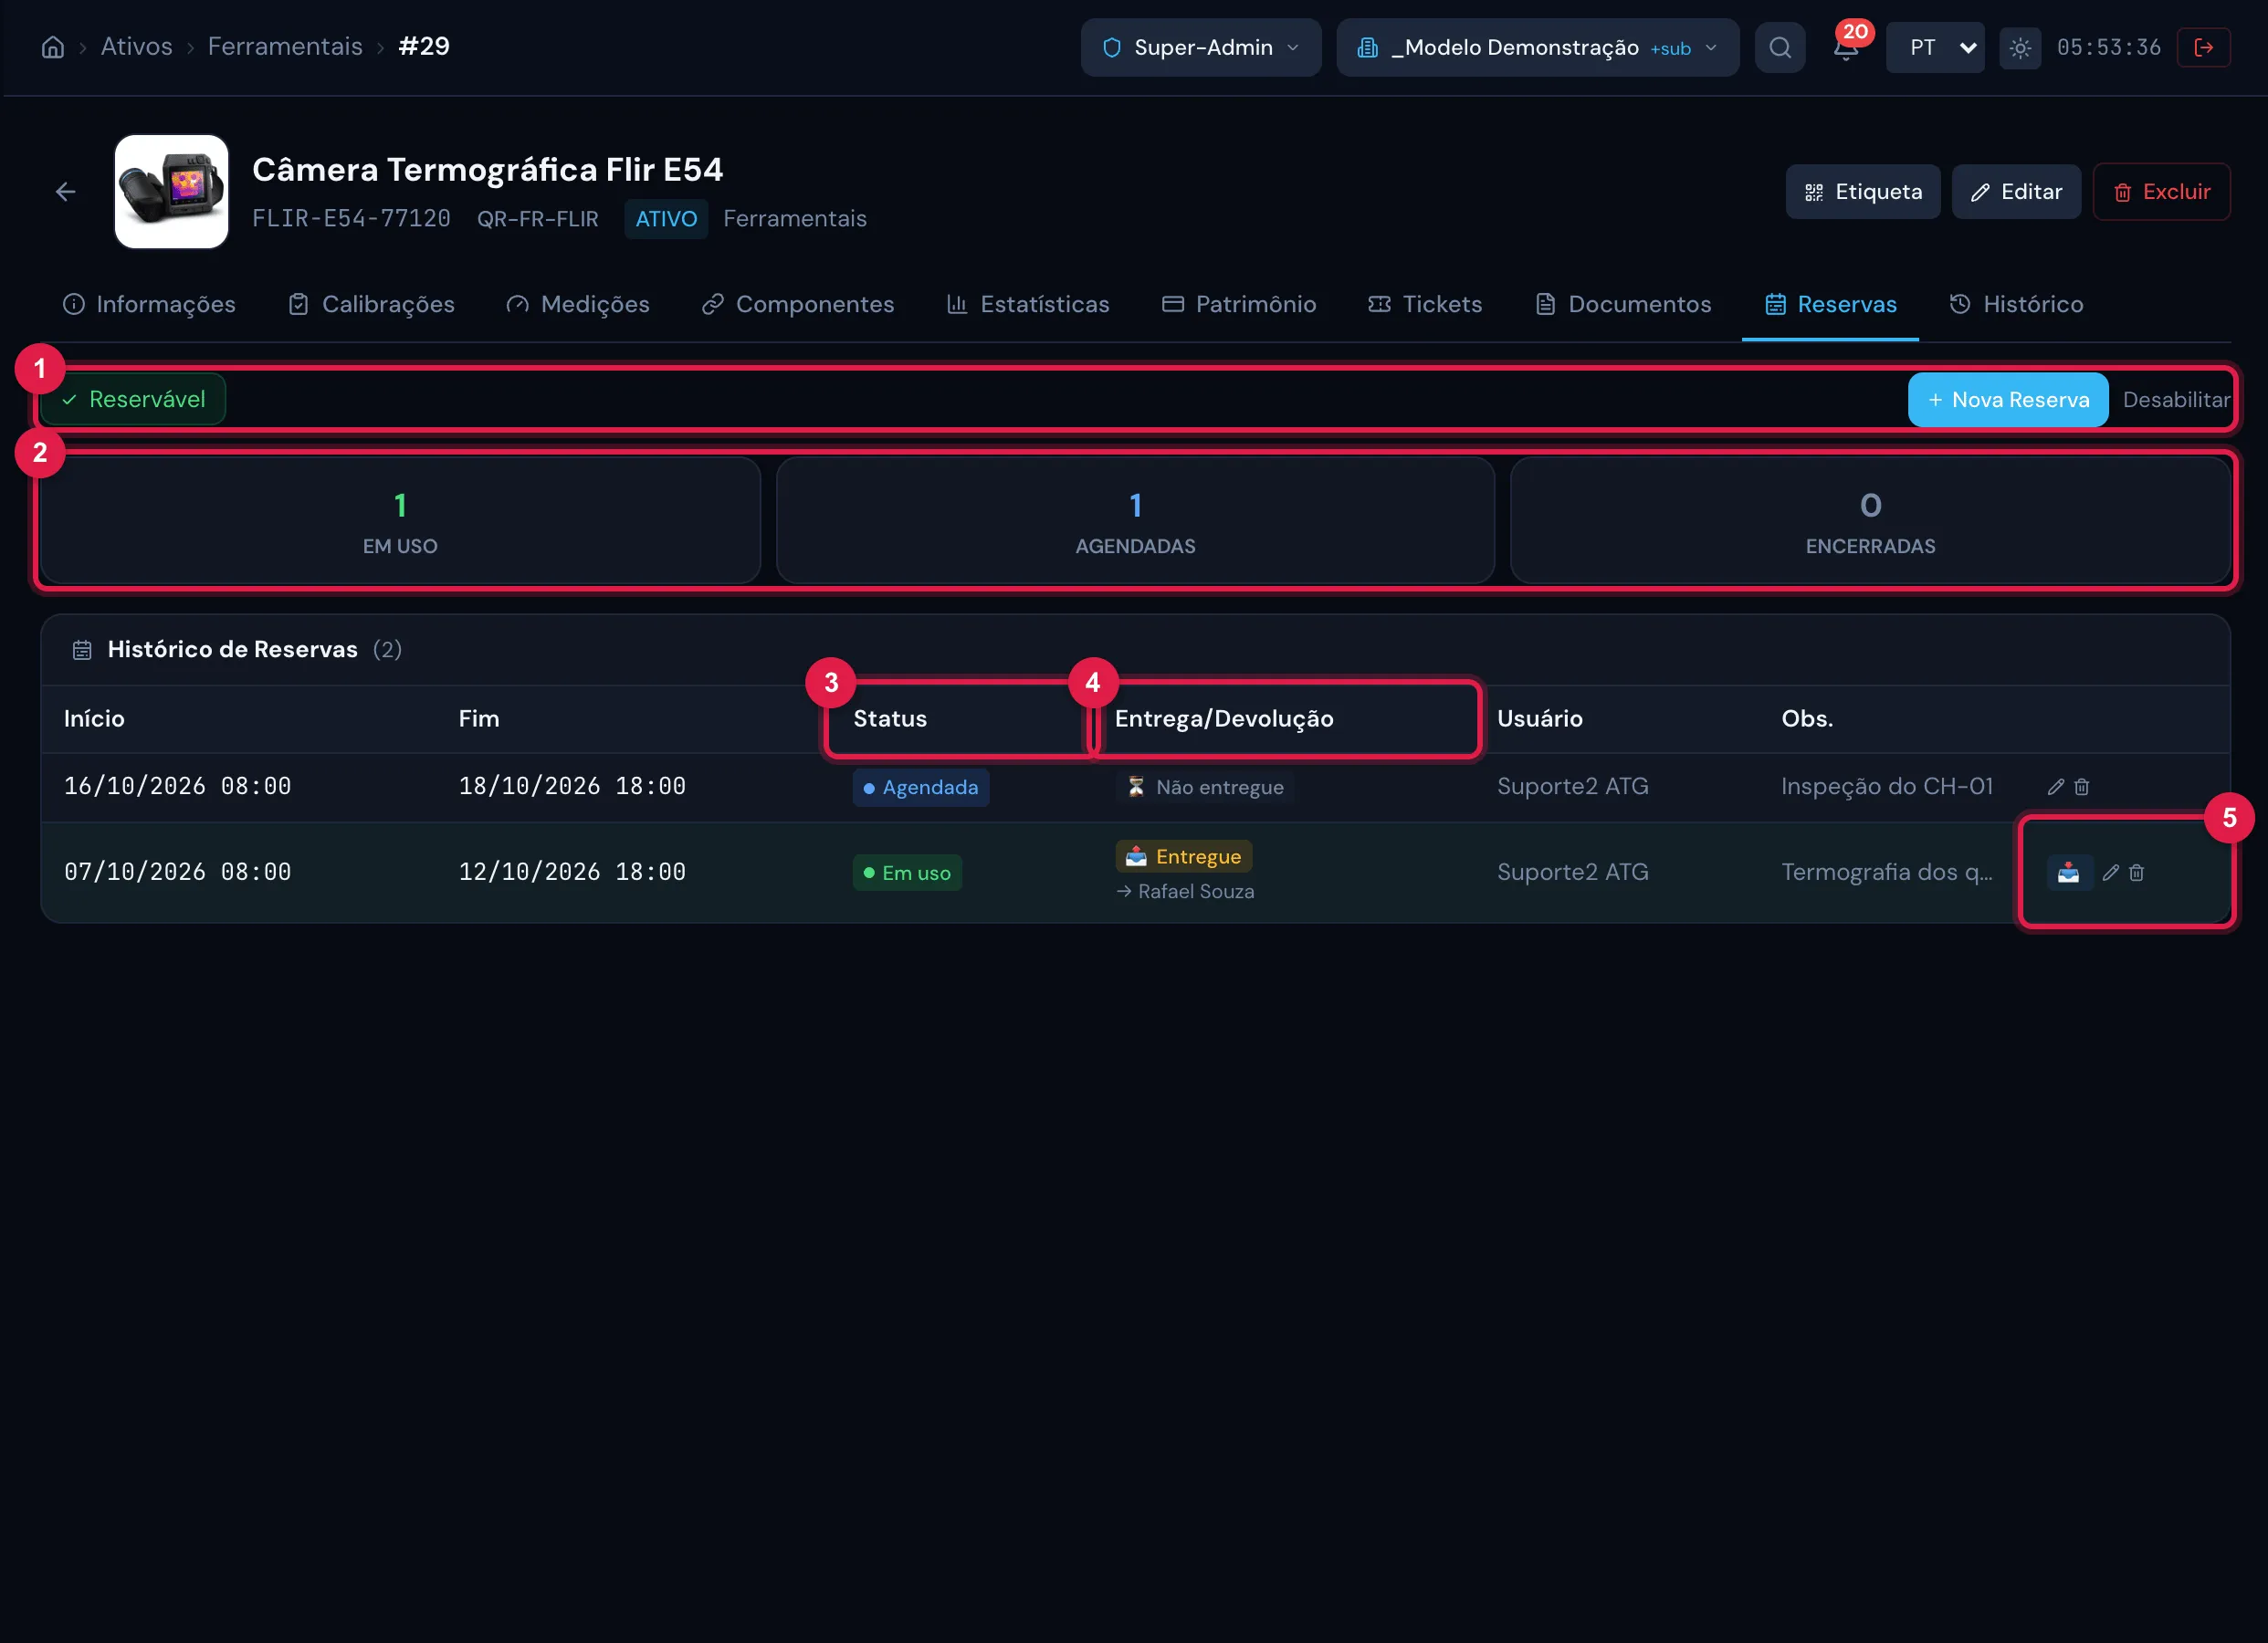Image resolution: width=2268 pixels, height=1643 pixels.
Task: Expand the Super-Admin role dropdown
Action: 1201,47
